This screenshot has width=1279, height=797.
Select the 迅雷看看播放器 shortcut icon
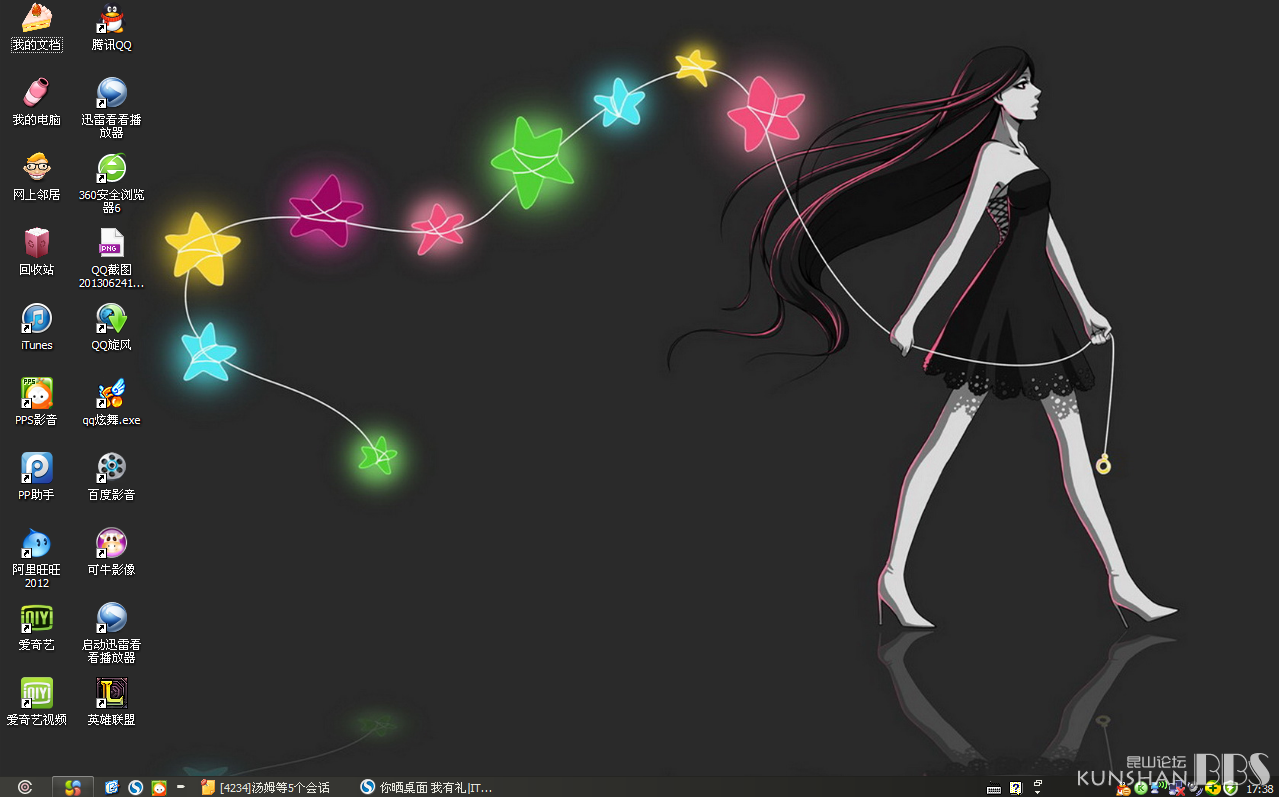click(111, 109)
